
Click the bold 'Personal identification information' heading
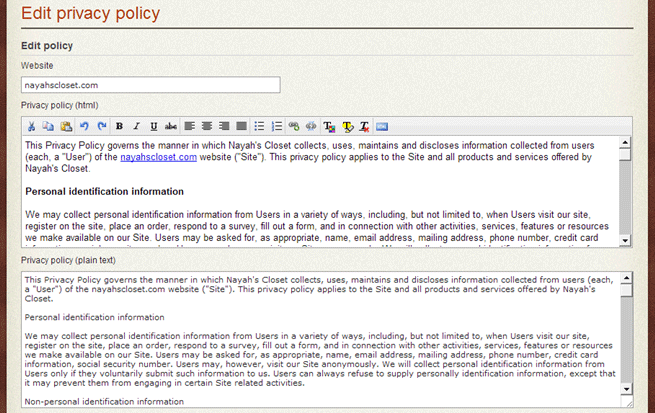click(x=104, y=191)
